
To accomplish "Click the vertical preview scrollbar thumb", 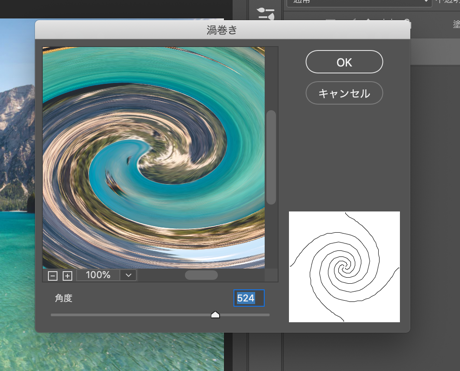I will pyautogui.click(x=271, y=157).
